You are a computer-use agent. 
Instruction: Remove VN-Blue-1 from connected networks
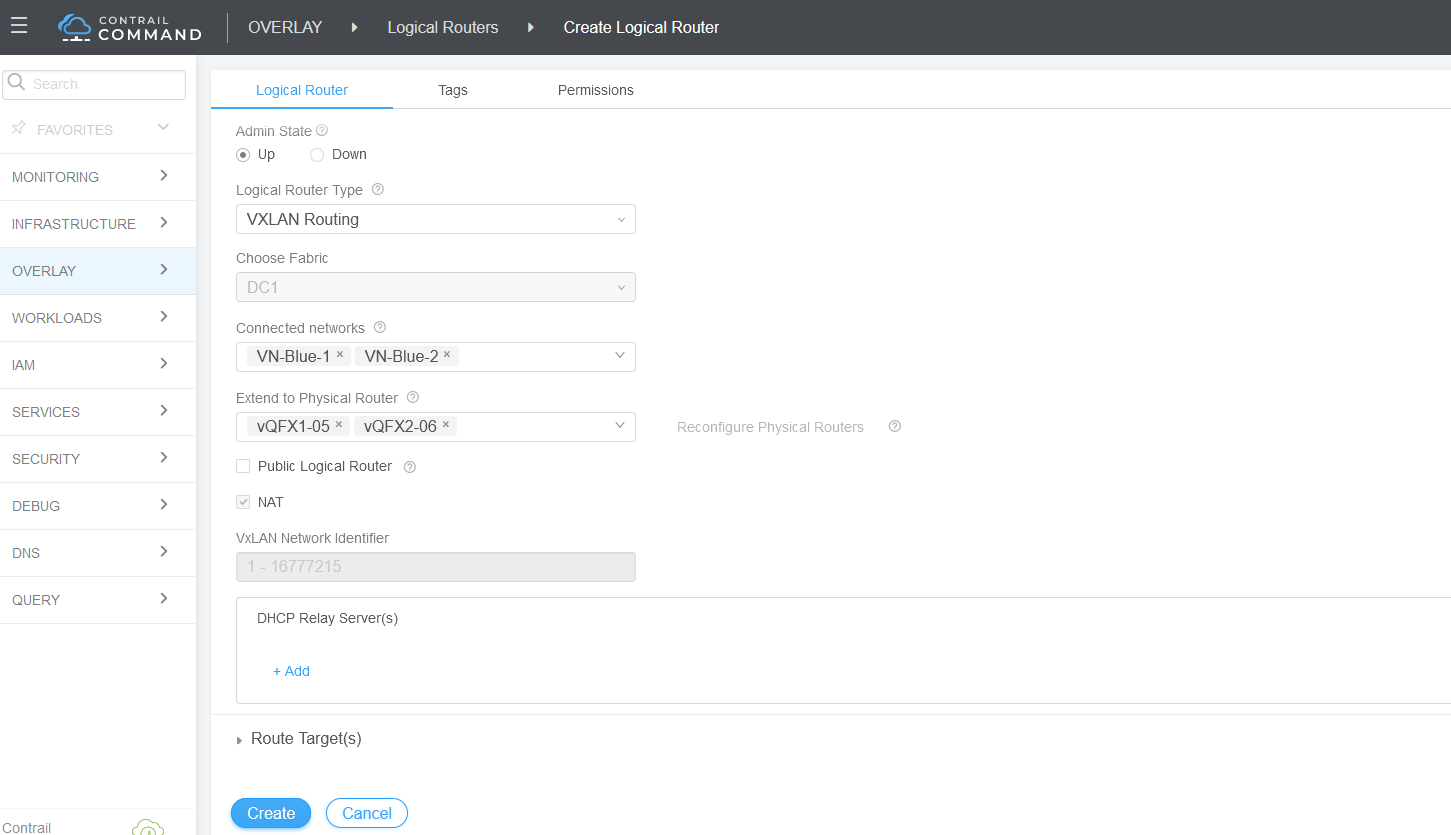[x=340, y=354]
